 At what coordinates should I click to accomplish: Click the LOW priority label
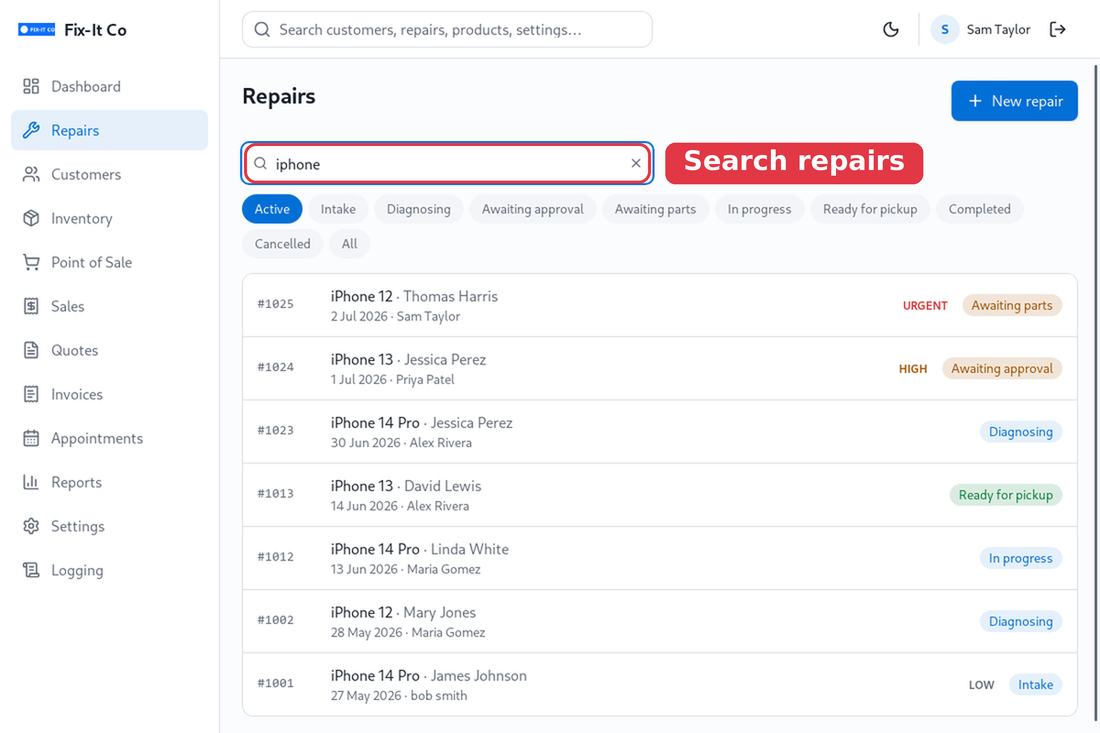981,685
